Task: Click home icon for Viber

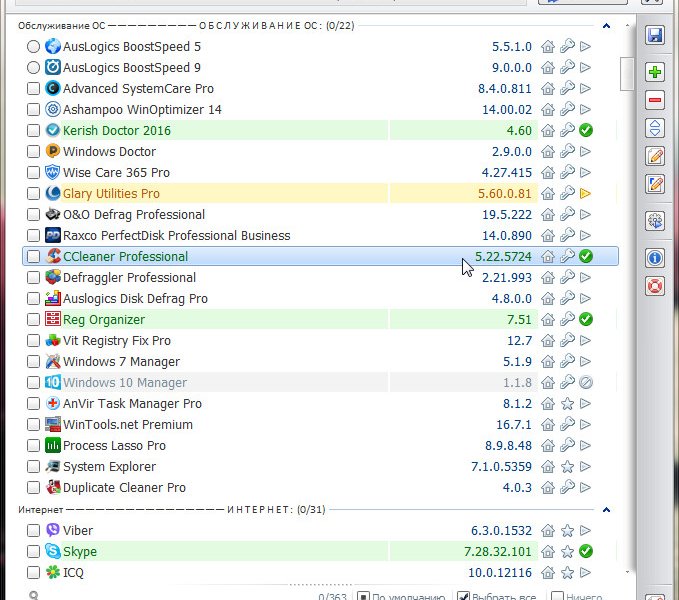Action: tap(548, 530)
